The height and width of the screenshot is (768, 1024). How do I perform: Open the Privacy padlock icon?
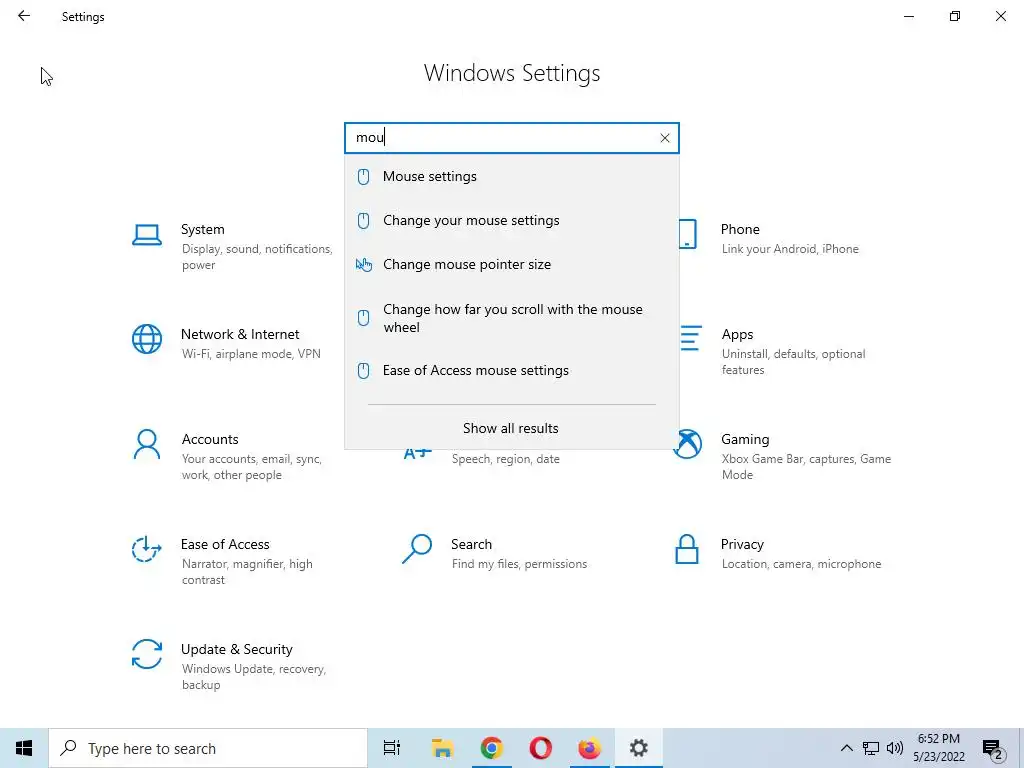click(x=687, y=549)
